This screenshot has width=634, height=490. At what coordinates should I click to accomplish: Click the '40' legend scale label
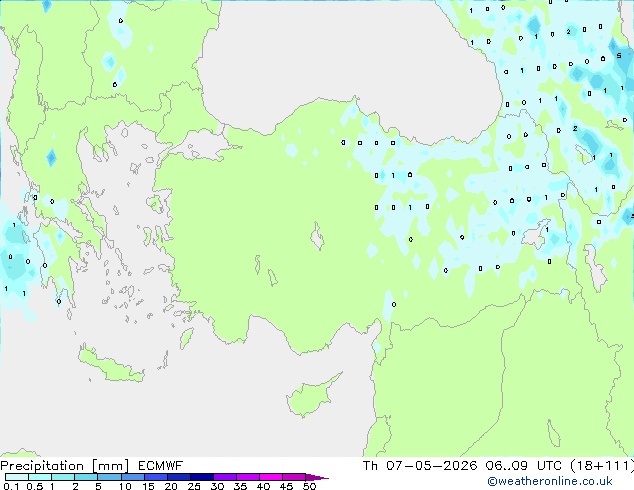click(x=263, y=486)
